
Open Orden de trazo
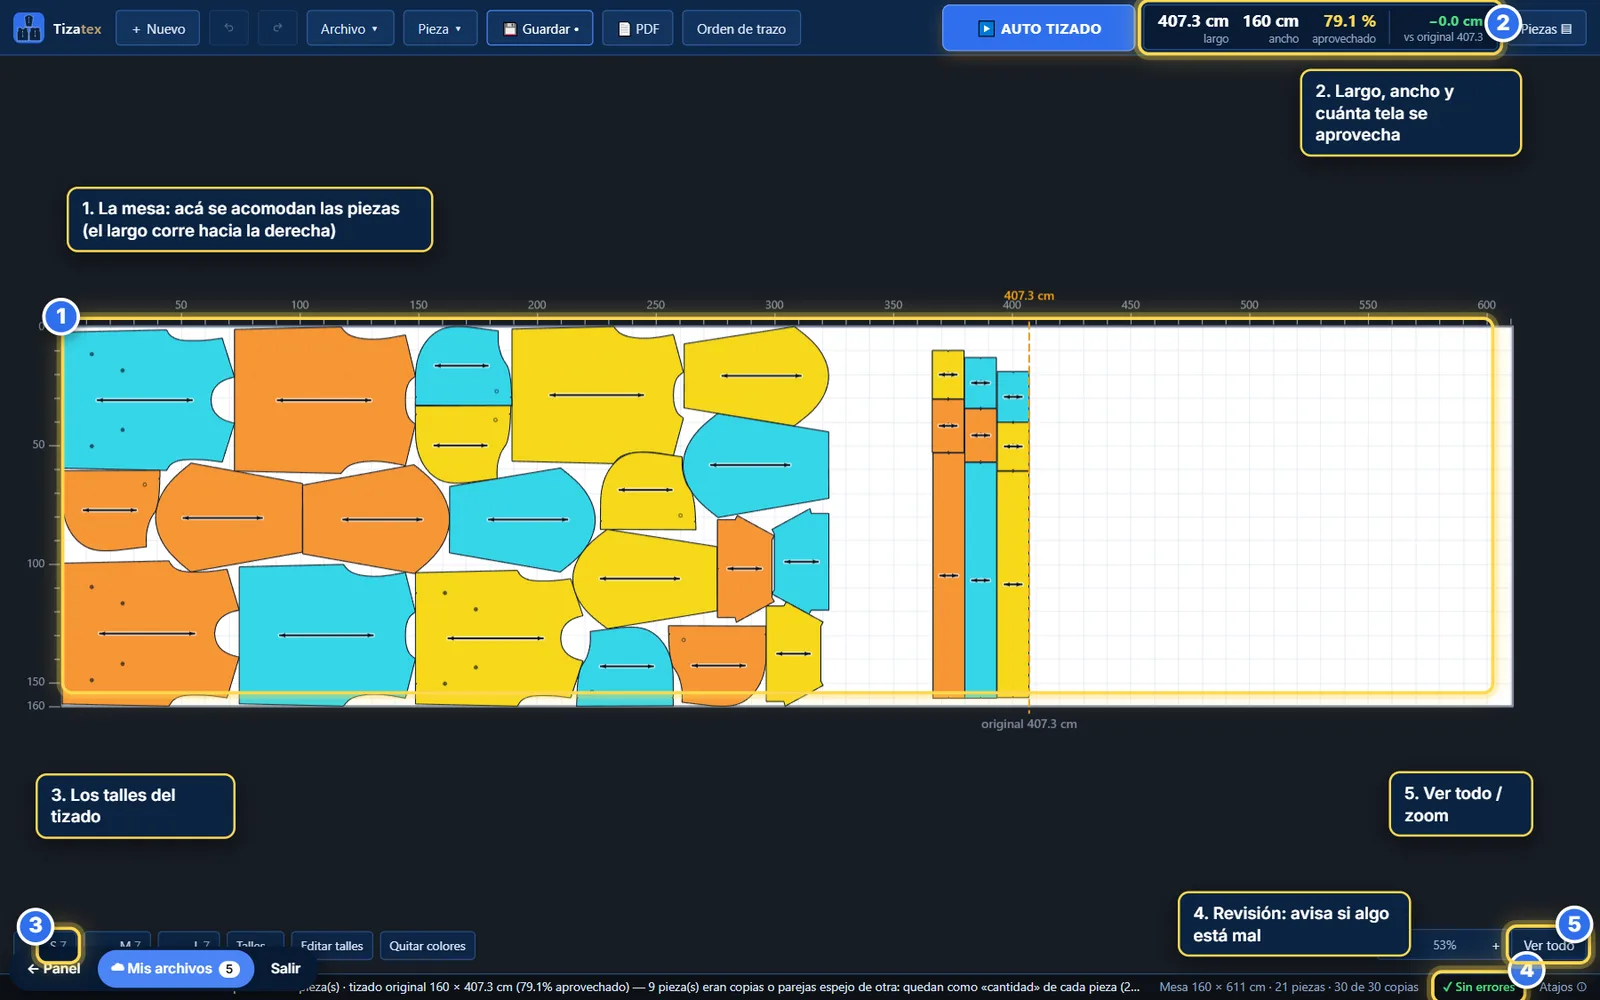[741, 29]
